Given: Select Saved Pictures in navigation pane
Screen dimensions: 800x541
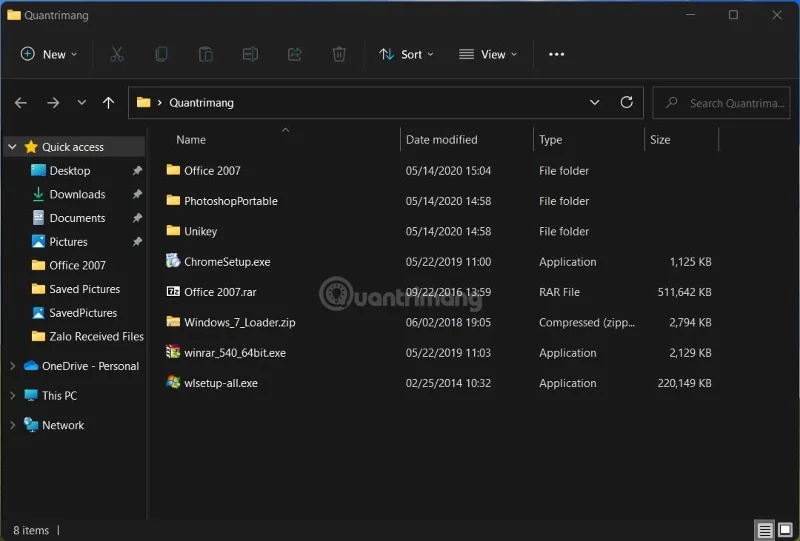Looking at the screenshot, I should (x=85, y=289).
